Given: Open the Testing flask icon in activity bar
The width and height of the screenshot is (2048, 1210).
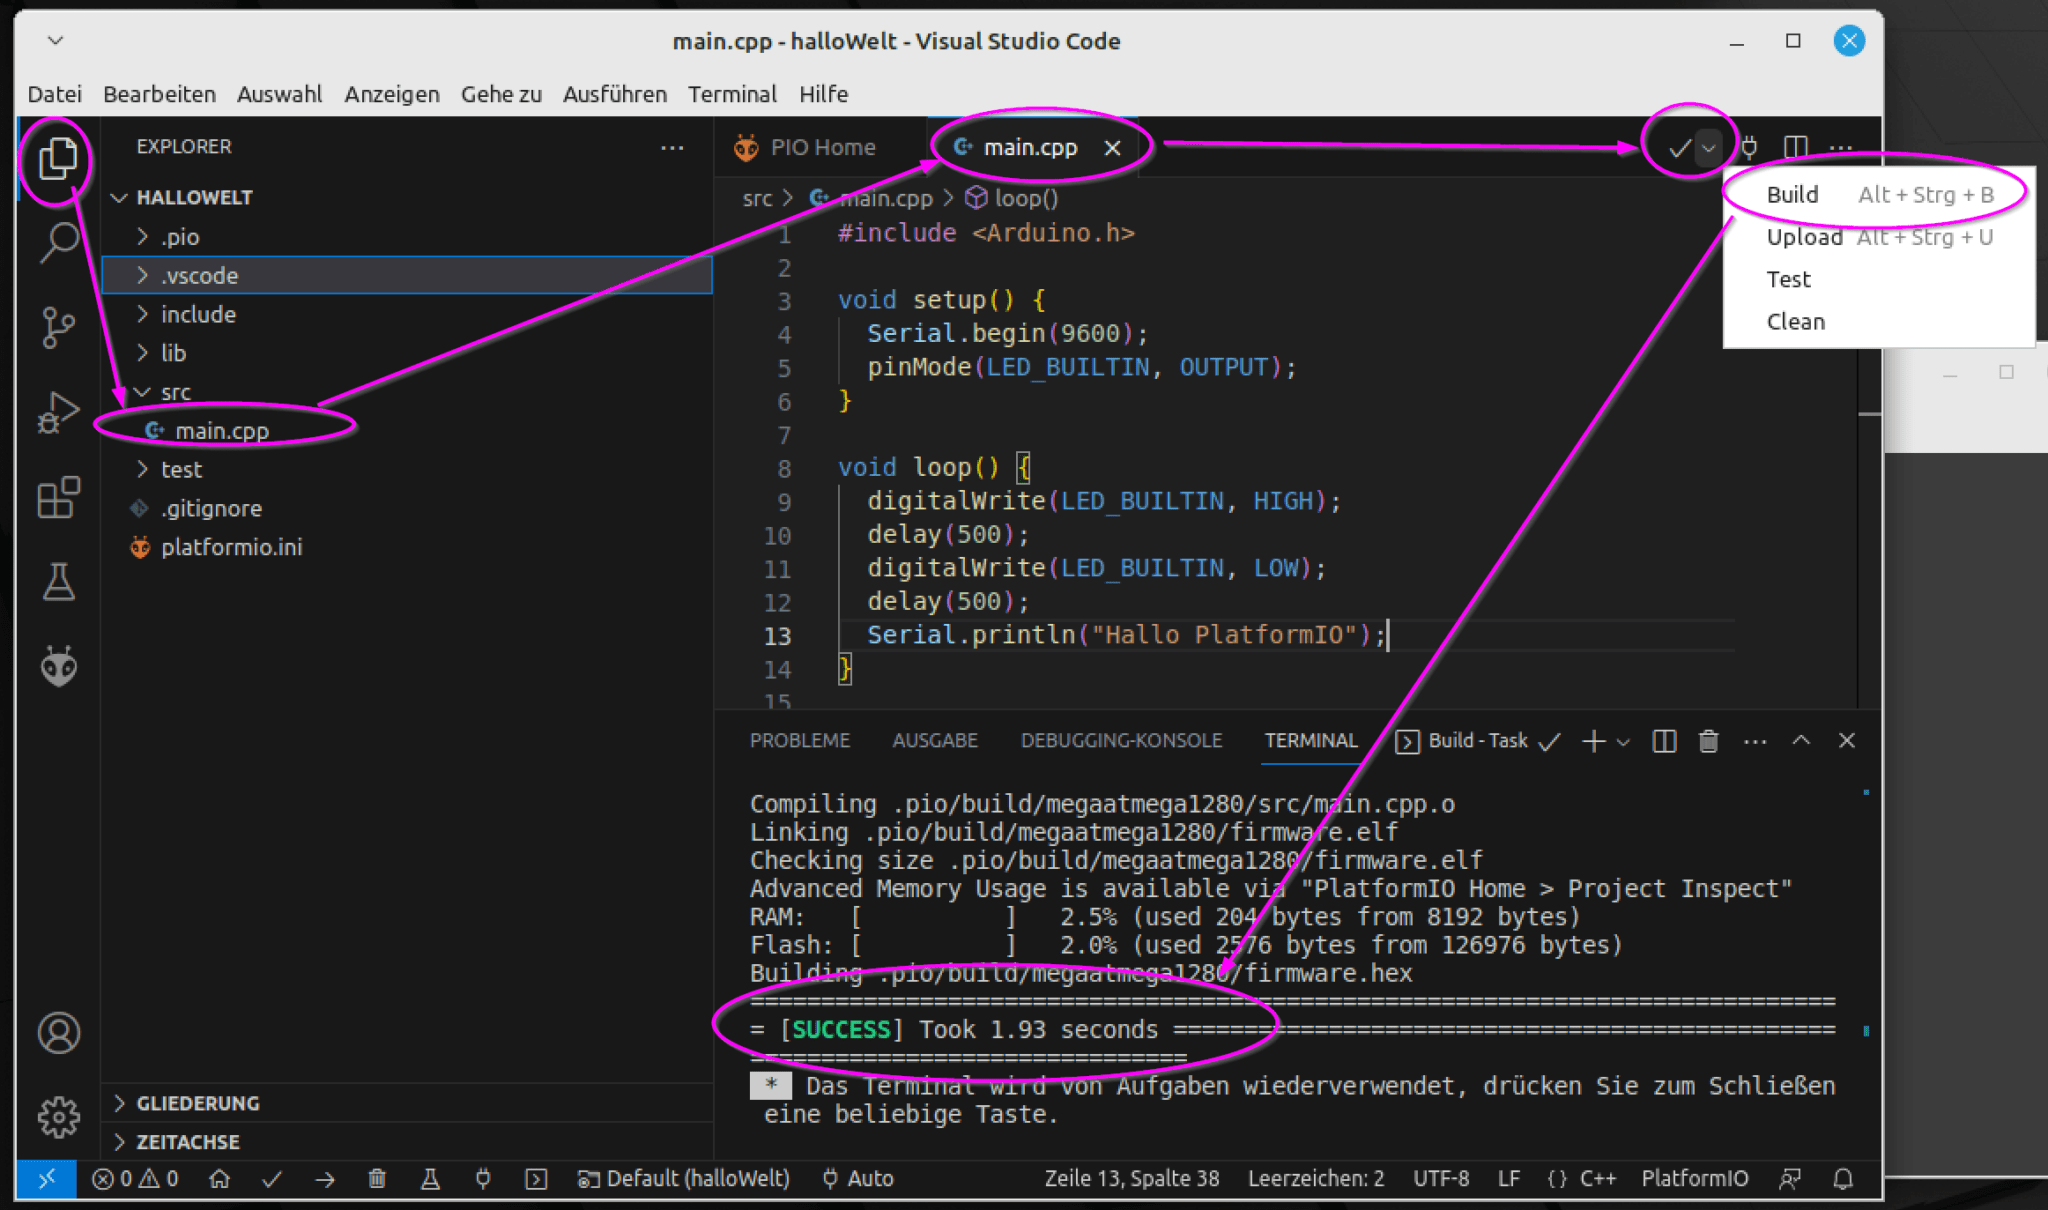Looking at the screenshot, I should click(x=57, y=582).
